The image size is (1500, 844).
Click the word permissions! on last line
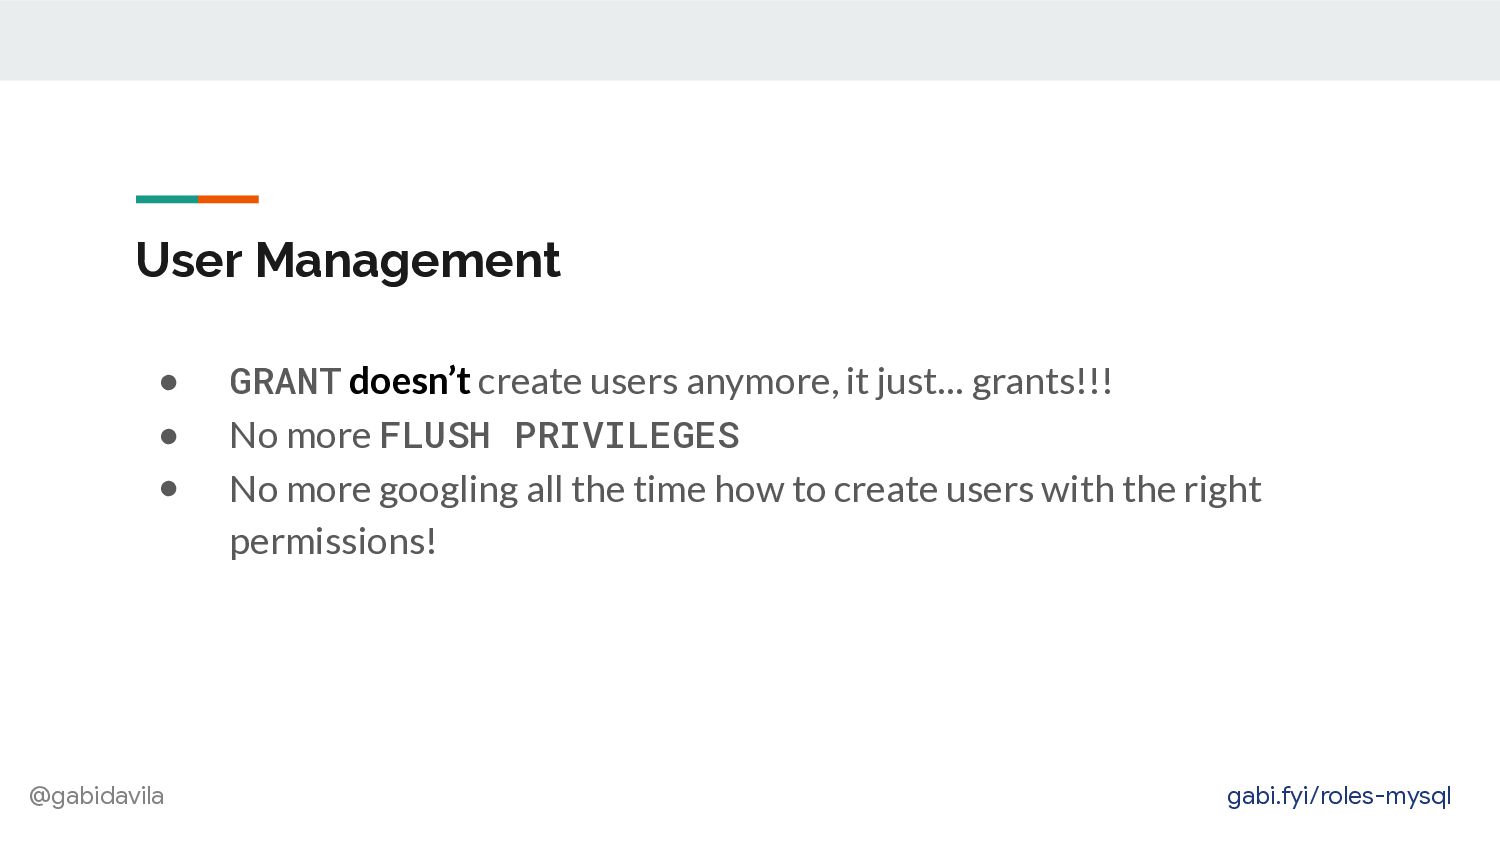click(x=333, y=543)
